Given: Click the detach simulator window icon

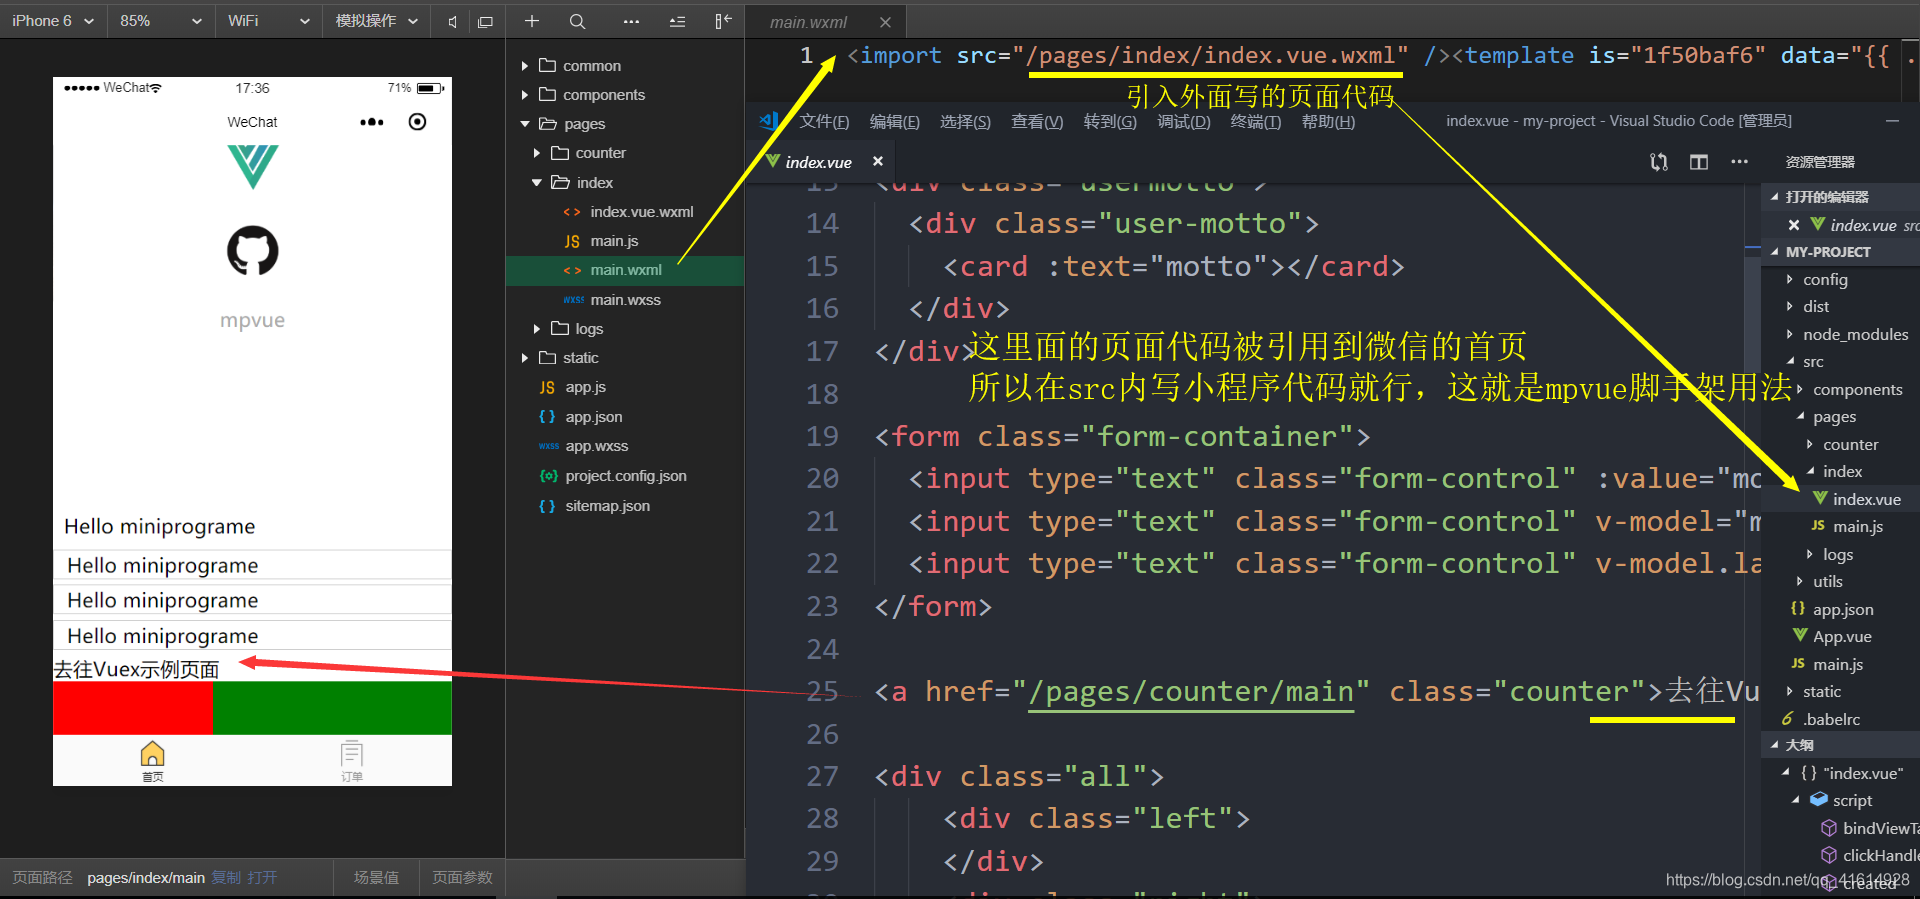Looking at the screenshot, I should [x=486, y=21].
